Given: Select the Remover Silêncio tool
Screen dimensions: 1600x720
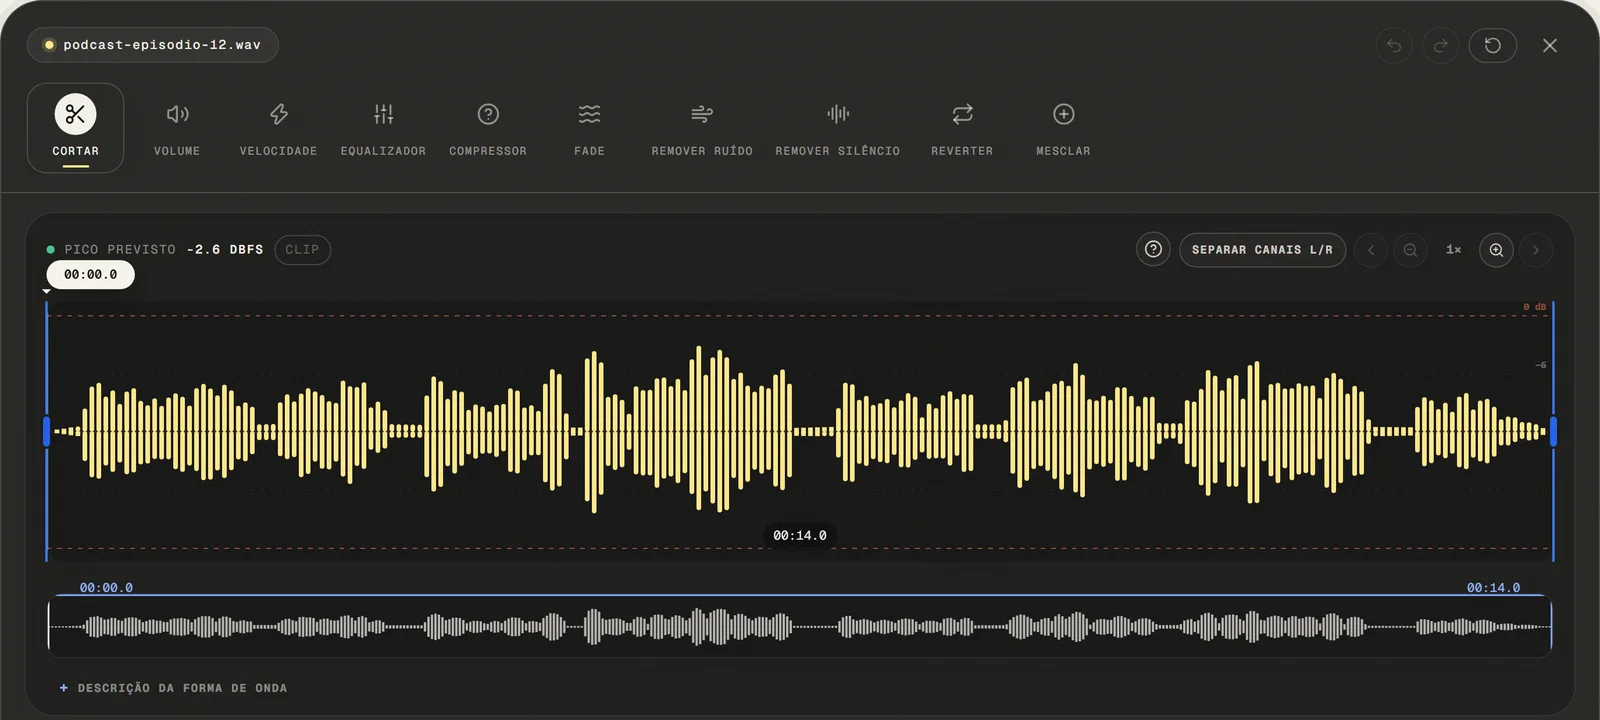Looking at the screenshot, I should [x=838, y=128].
